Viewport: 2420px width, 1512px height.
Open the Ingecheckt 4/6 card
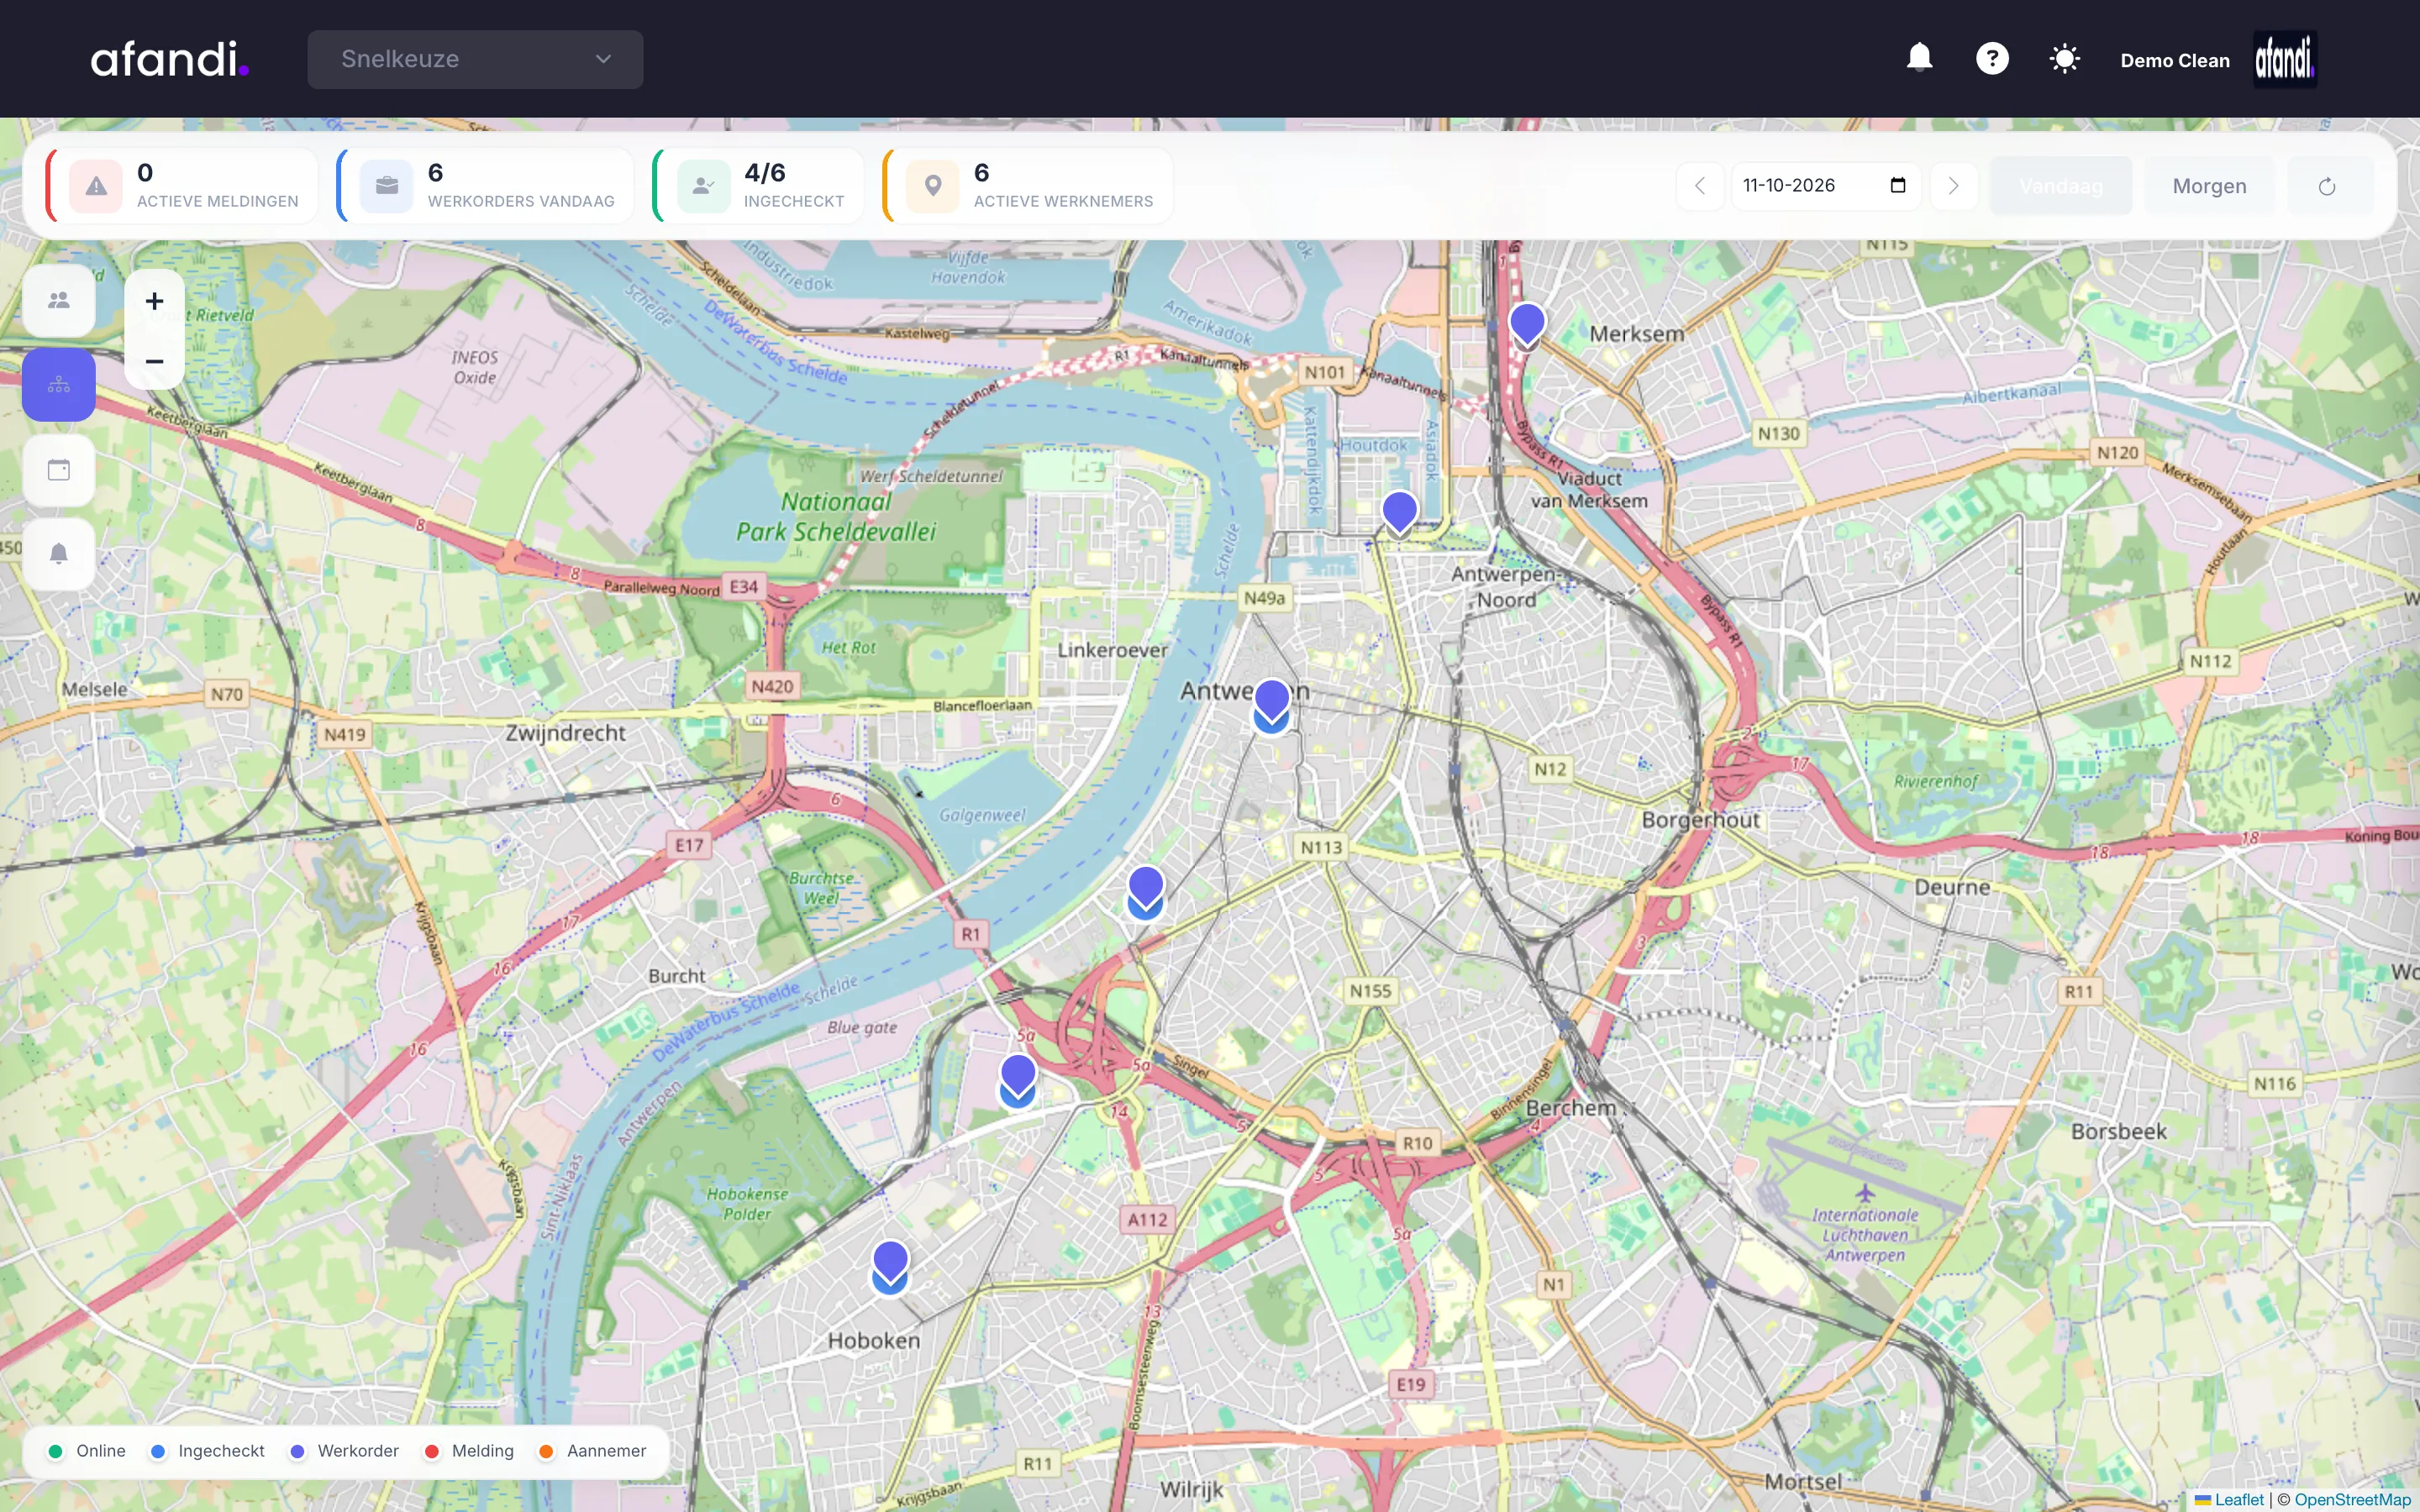click(759, 186)
